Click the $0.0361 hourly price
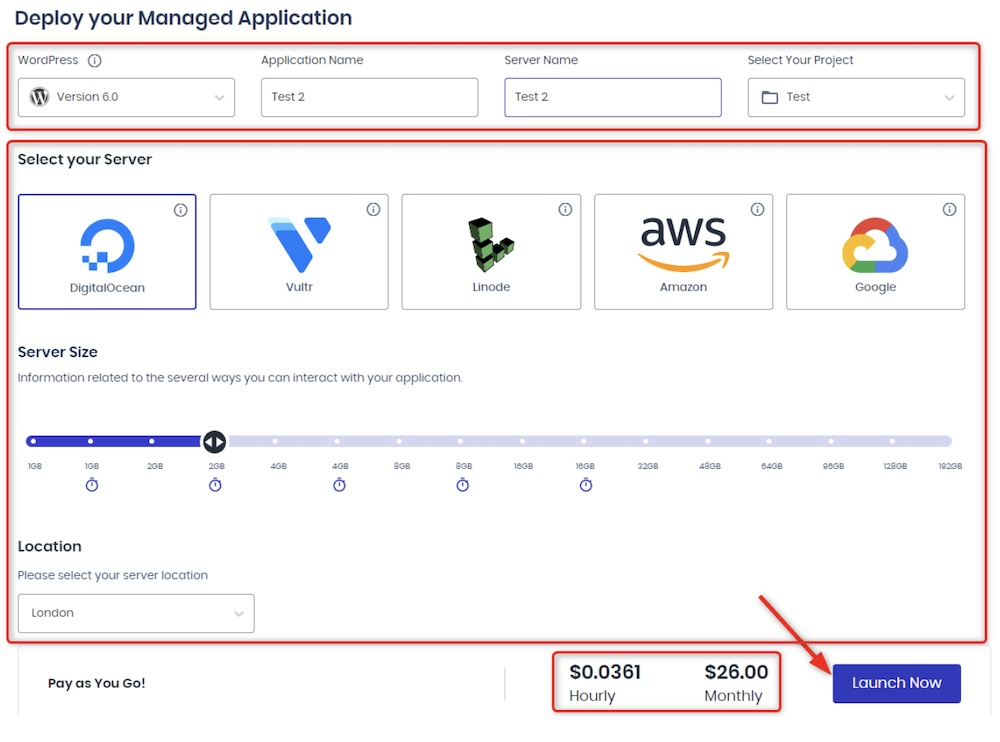The height and width of the screenshot is (742, 1000). [605, 672]
